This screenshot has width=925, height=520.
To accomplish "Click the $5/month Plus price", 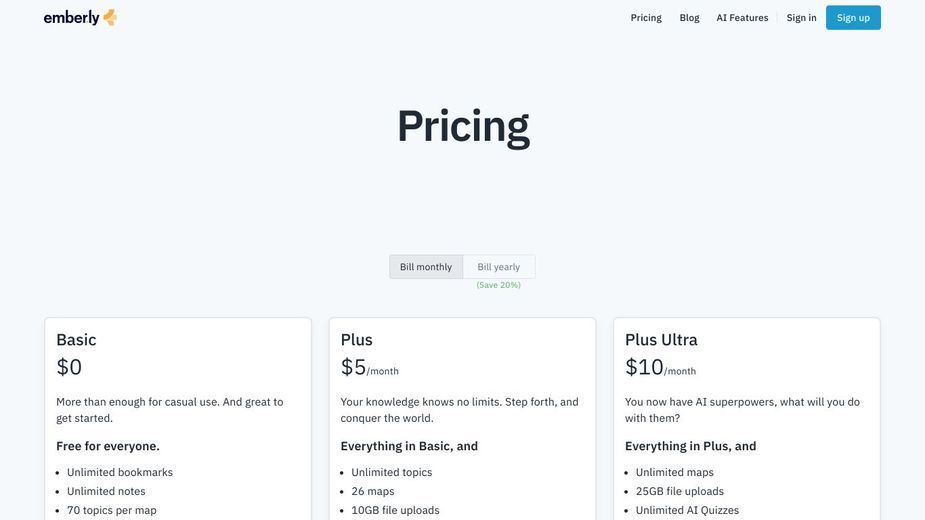I will click(x=369, y=367).
